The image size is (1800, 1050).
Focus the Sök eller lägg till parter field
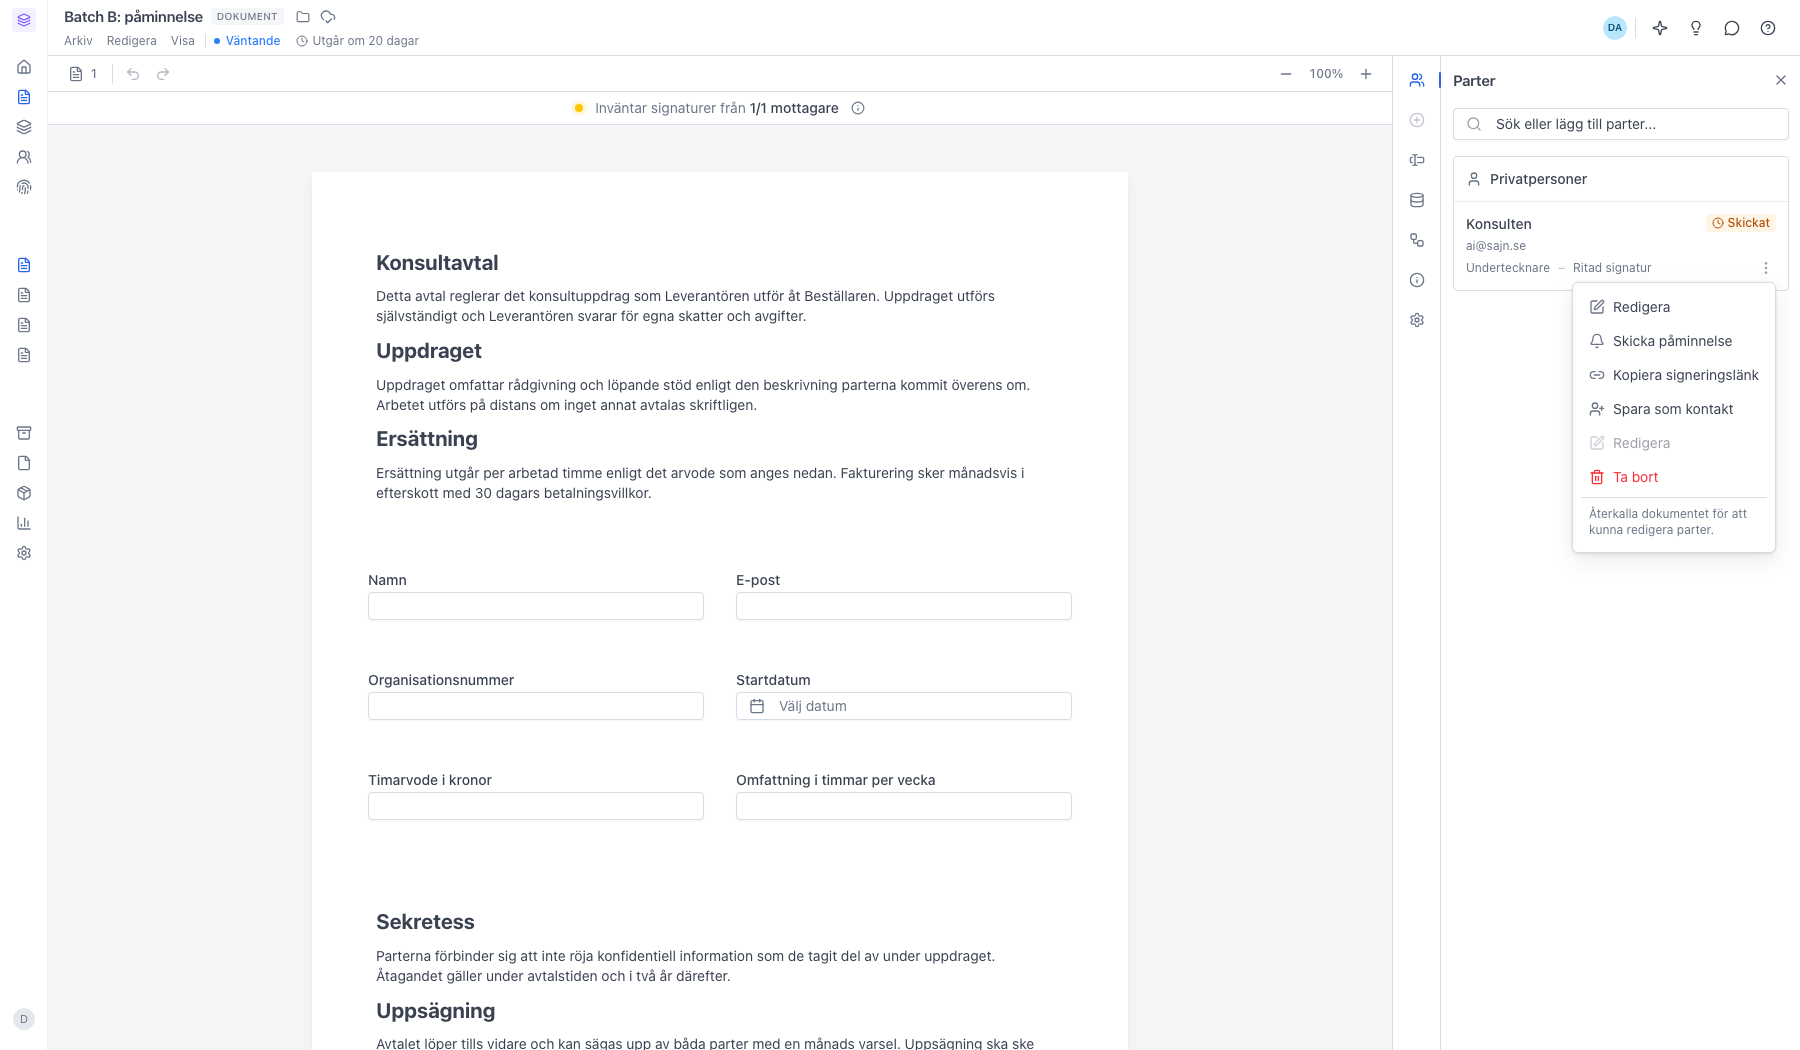pyautogui.click(x=1621, y=124)
